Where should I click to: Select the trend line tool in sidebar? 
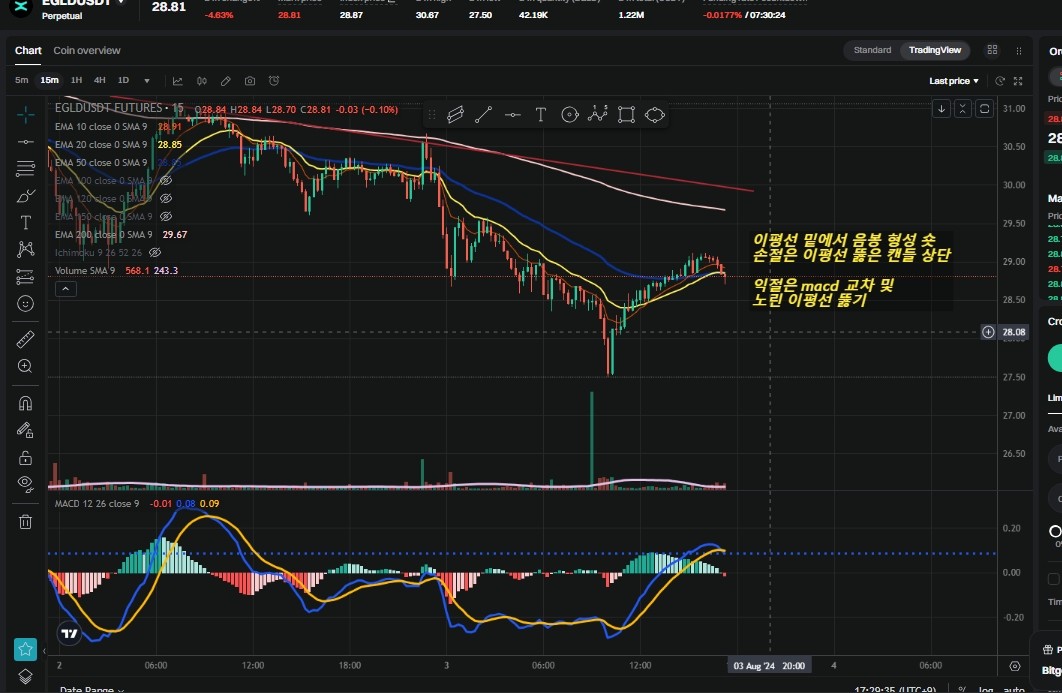point(25,142)
